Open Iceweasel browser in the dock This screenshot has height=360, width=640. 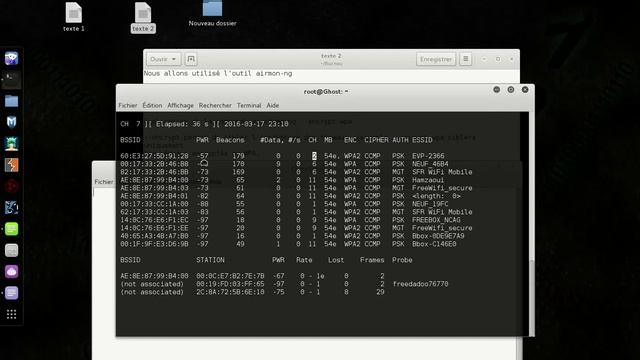(x=11, y=58)
